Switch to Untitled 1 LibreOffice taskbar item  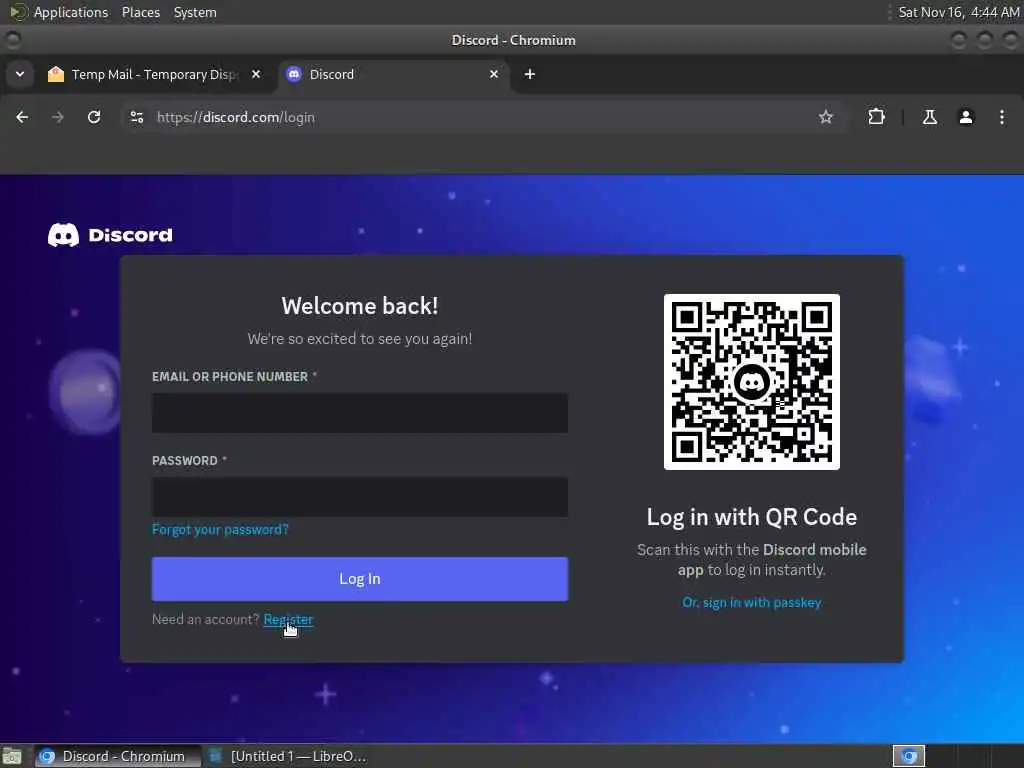(x=287, y=756)
